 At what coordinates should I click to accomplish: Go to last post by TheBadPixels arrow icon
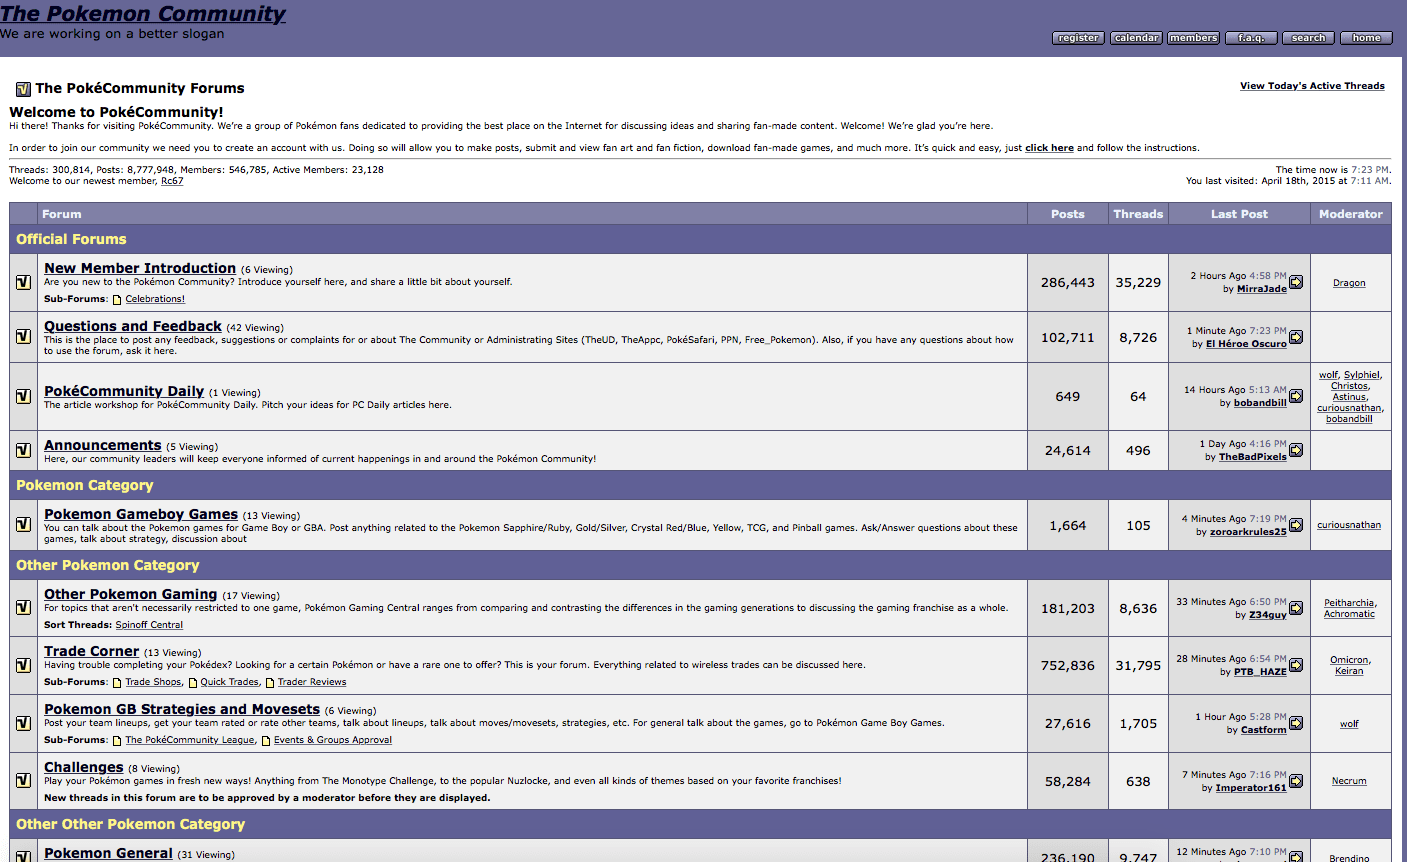1296,450
